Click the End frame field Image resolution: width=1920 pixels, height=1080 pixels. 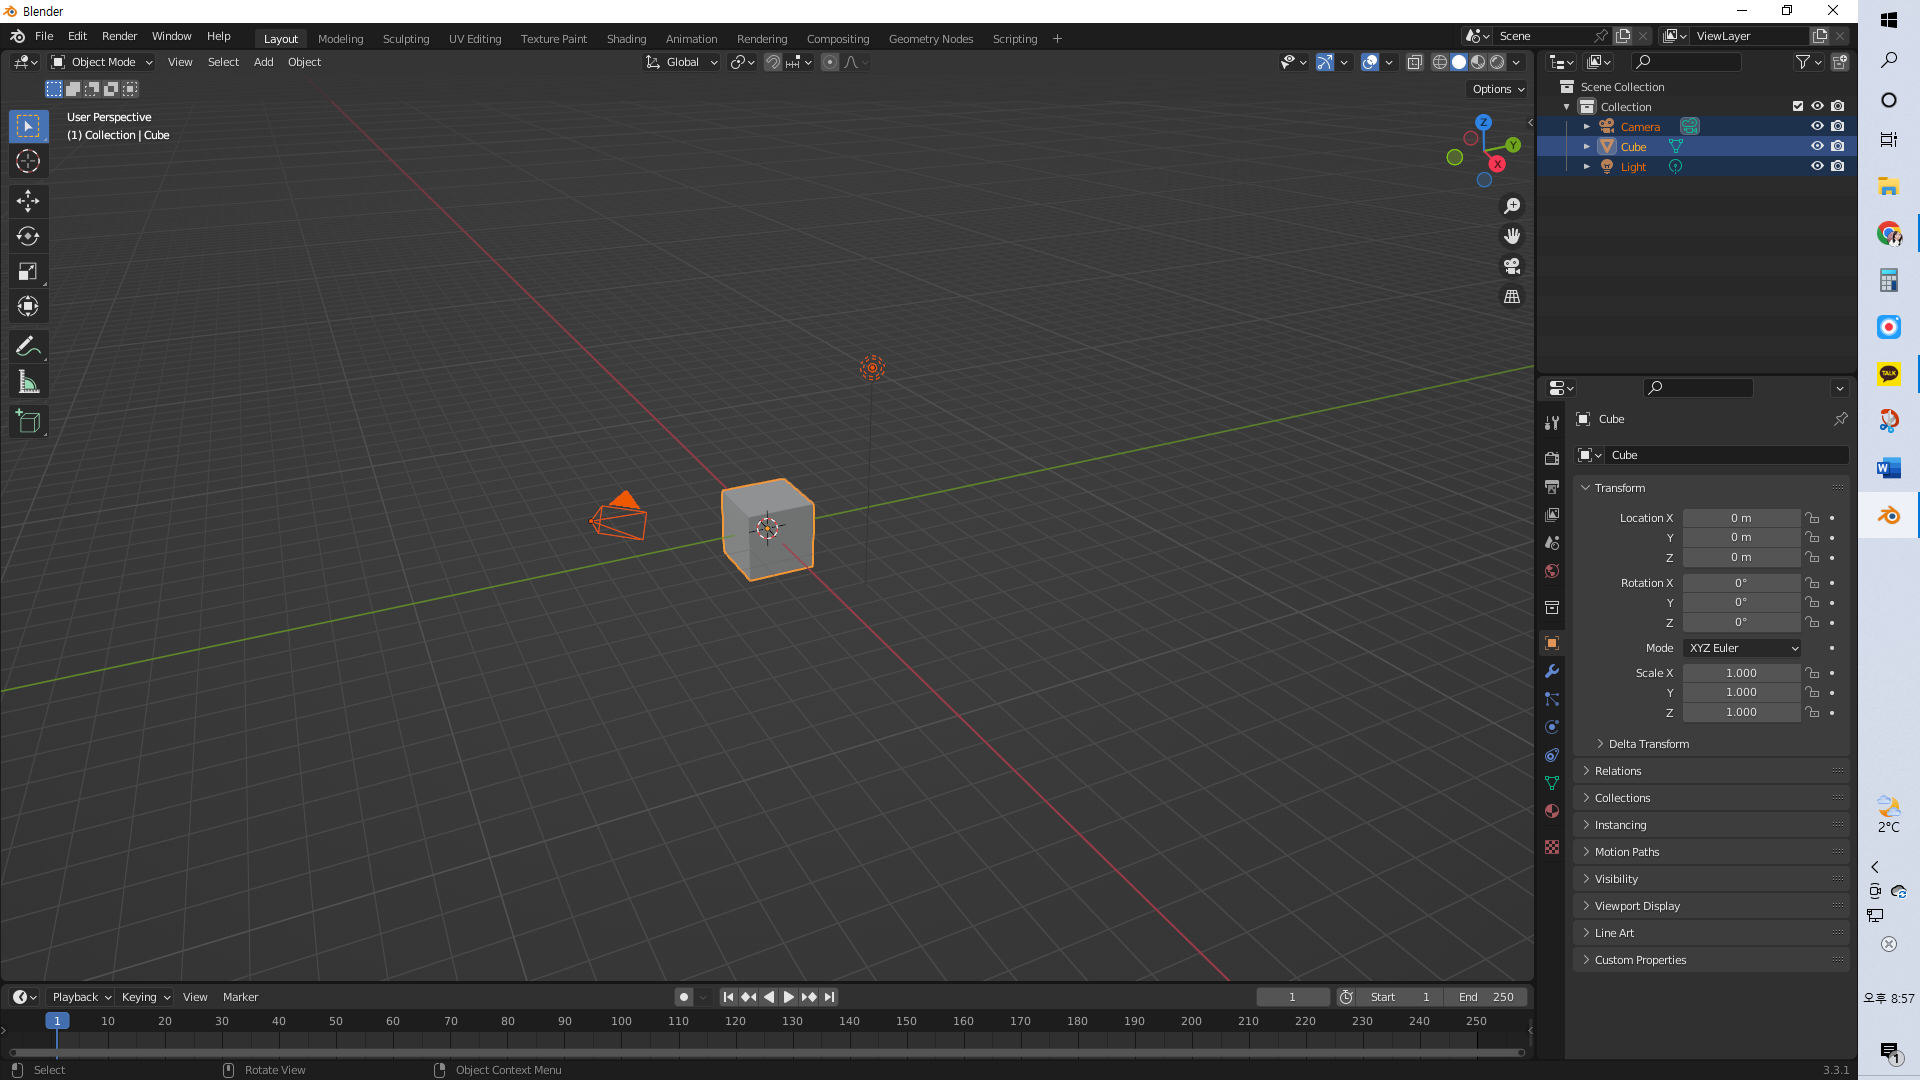(x=1485, y=997)
